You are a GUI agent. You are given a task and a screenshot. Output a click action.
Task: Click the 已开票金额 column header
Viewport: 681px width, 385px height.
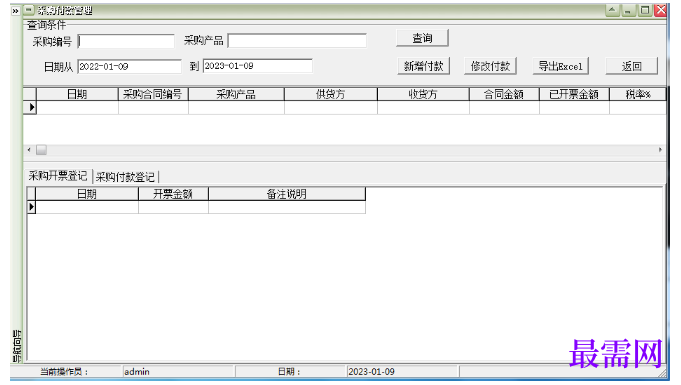[574, 94]
